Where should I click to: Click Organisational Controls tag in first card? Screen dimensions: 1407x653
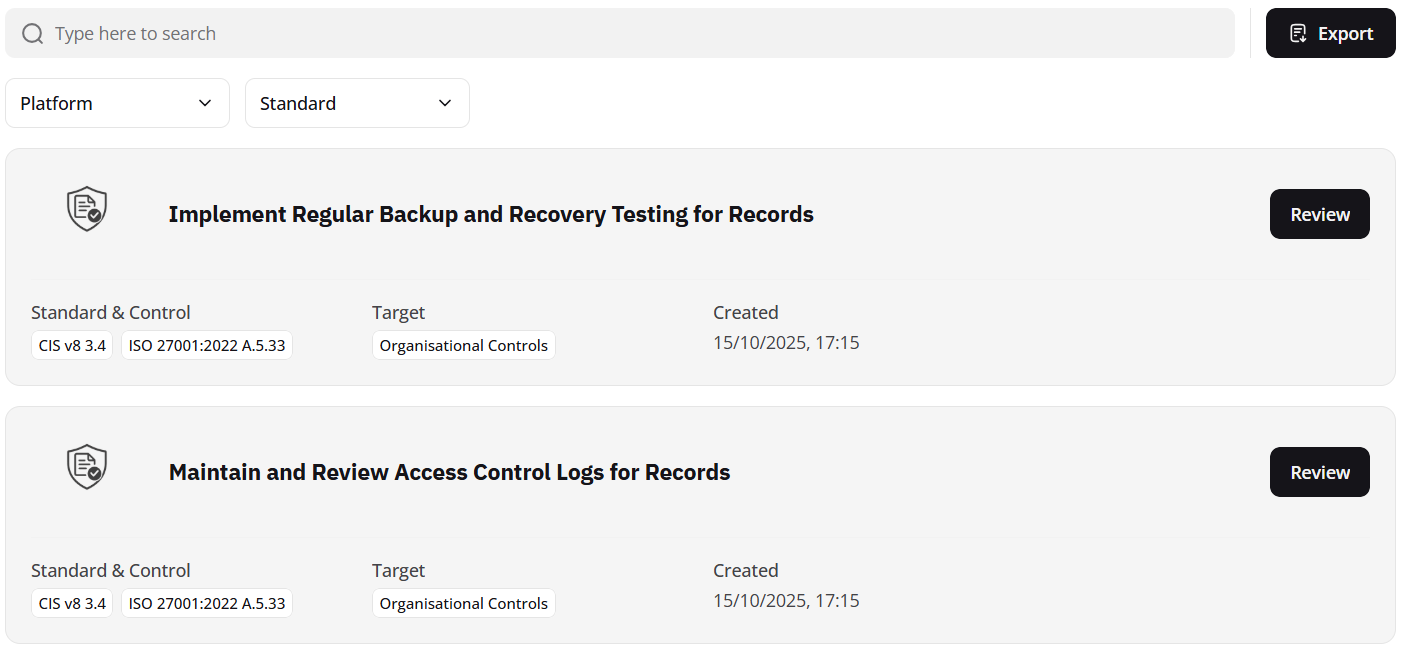(464, 346)
